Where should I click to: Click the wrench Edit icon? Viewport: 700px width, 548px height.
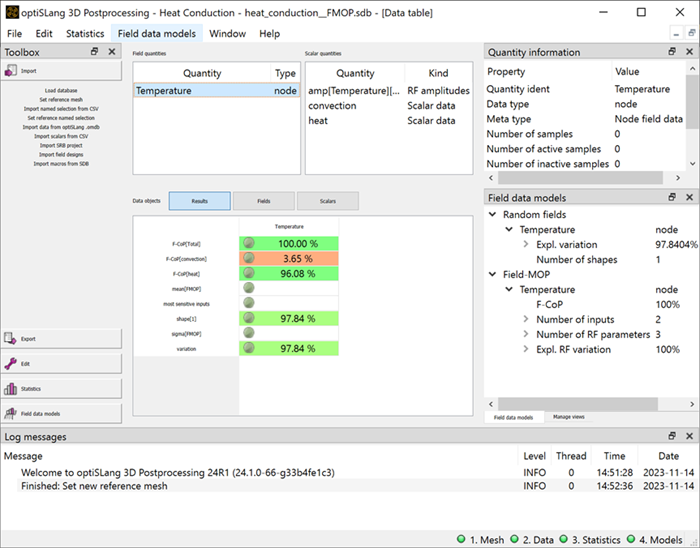13,363
